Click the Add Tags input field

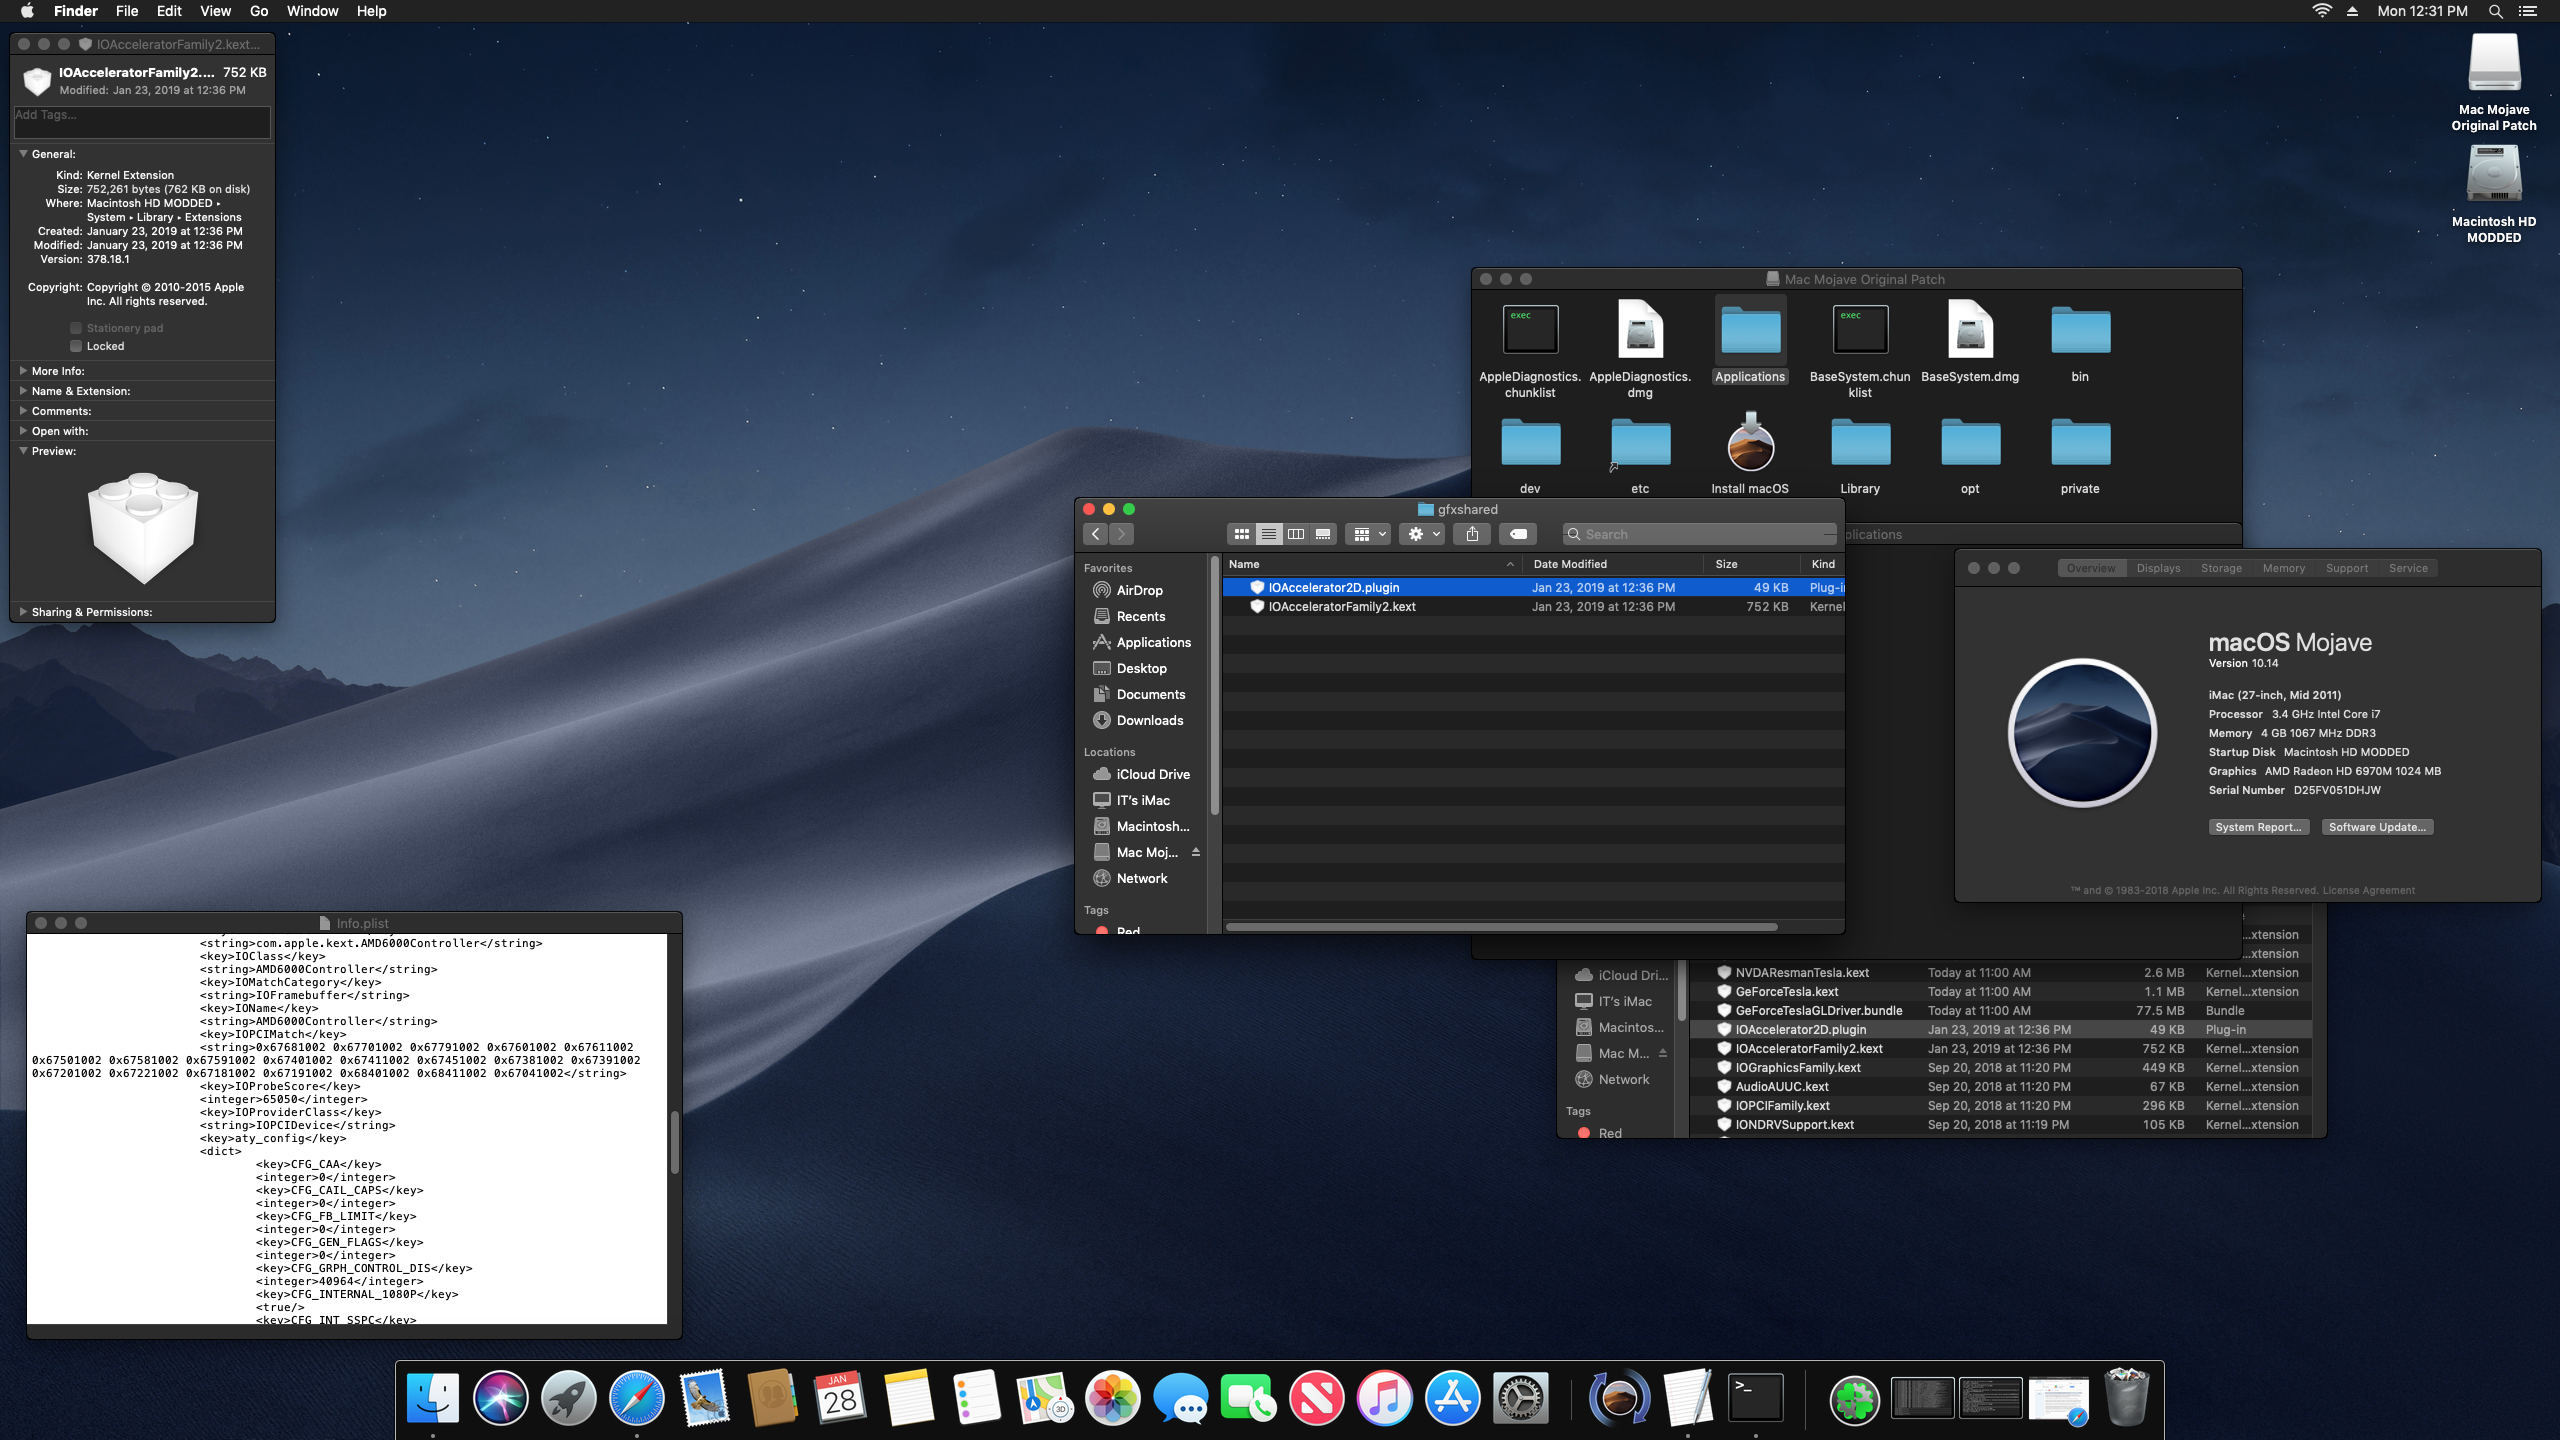142,121
